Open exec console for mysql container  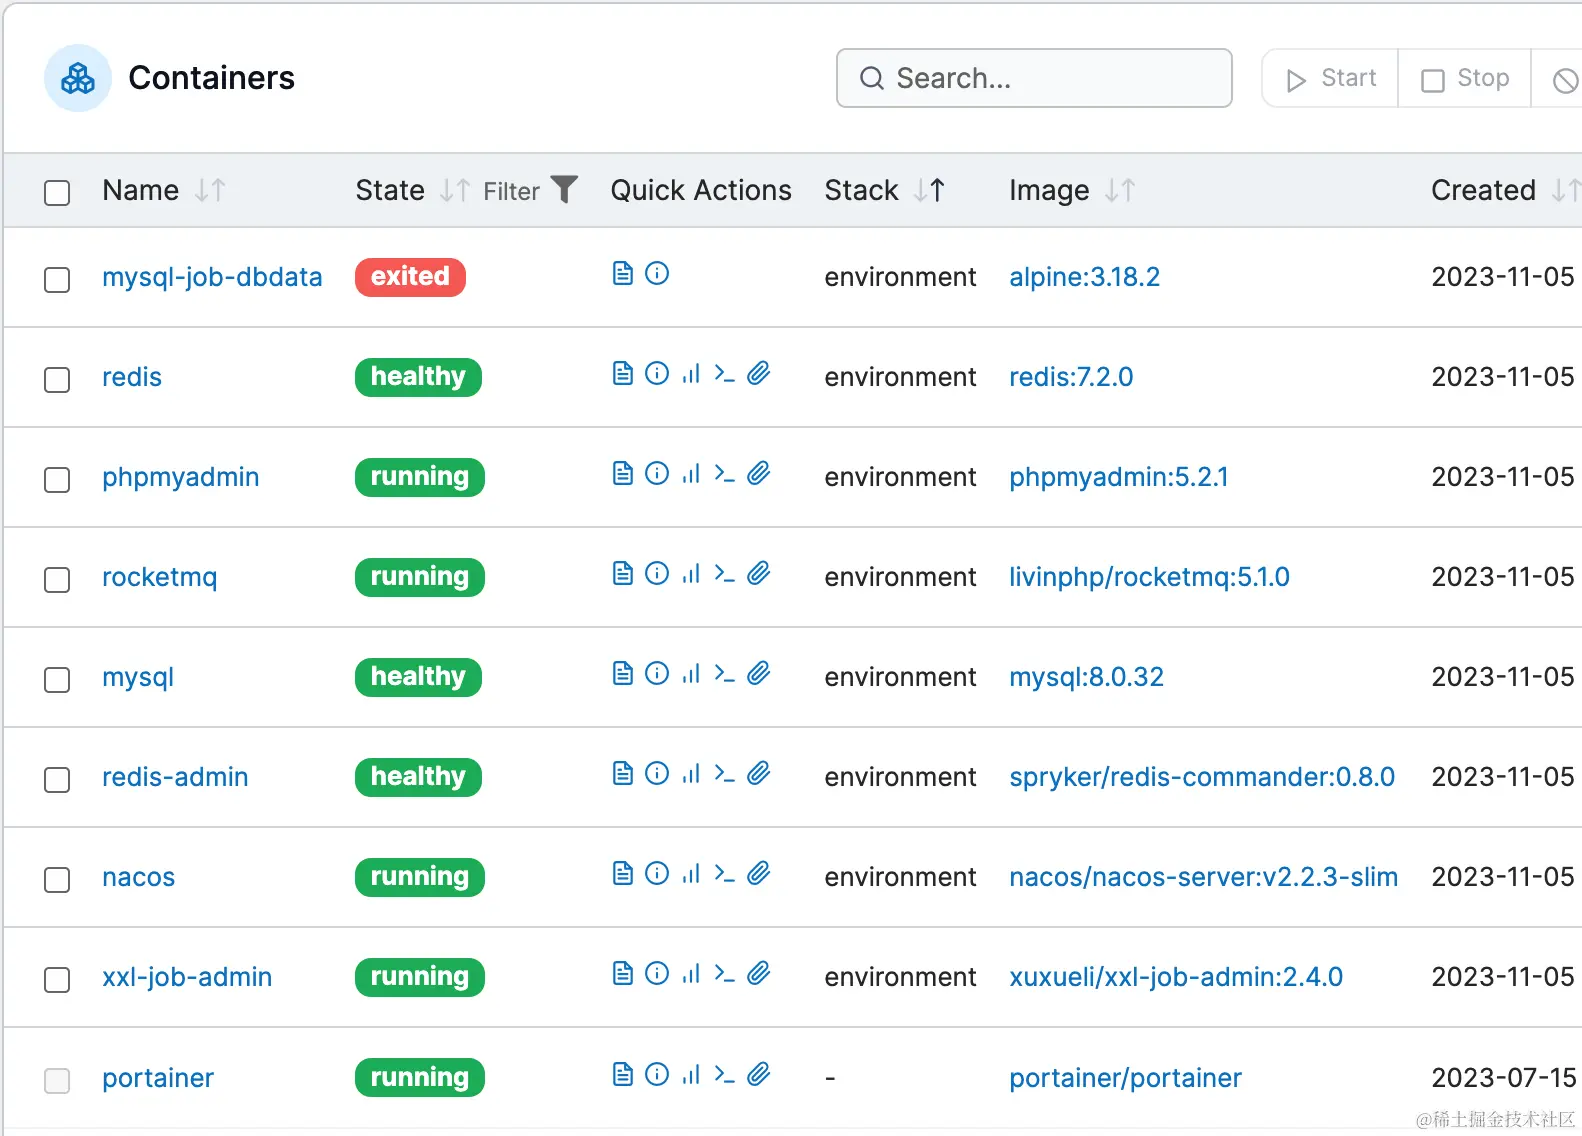point(725,673)
